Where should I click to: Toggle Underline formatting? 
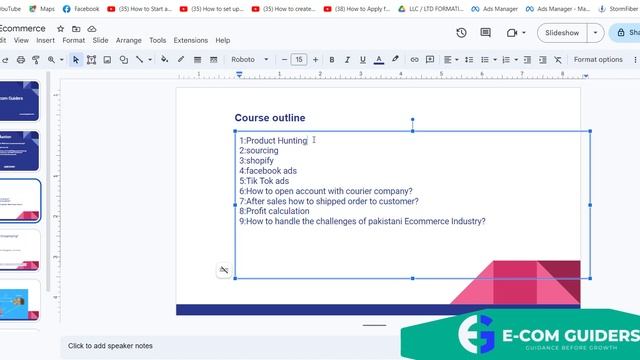362,60
